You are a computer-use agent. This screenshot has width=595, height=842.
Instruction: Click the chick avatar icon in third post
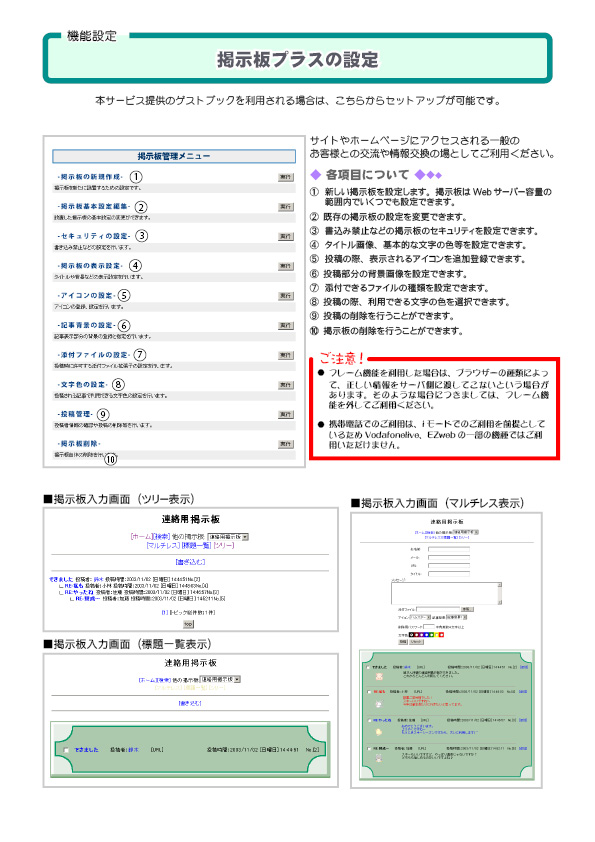(x=379, y=732)
